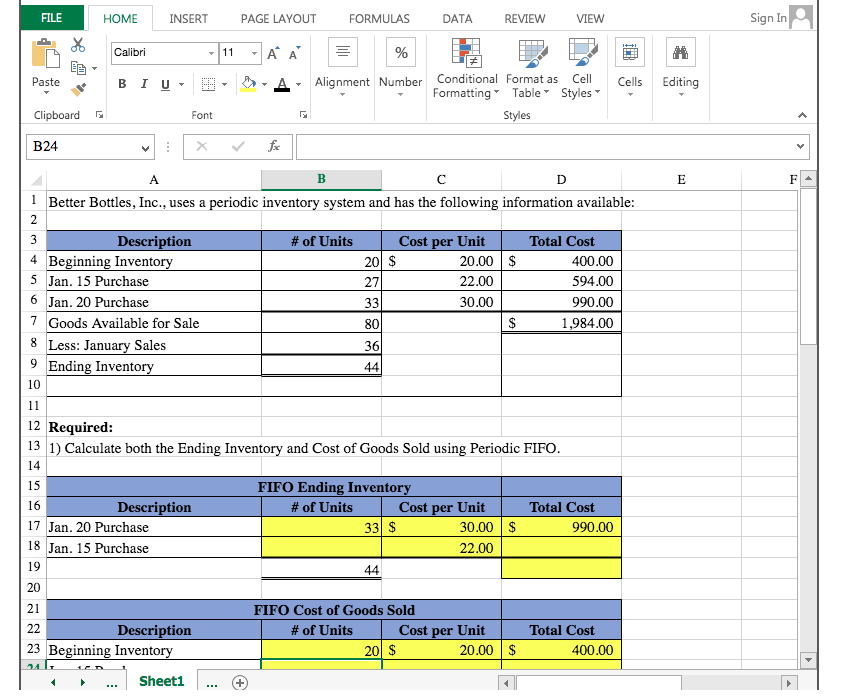Expand the Name Box dropdown

(x=143, y=146)
